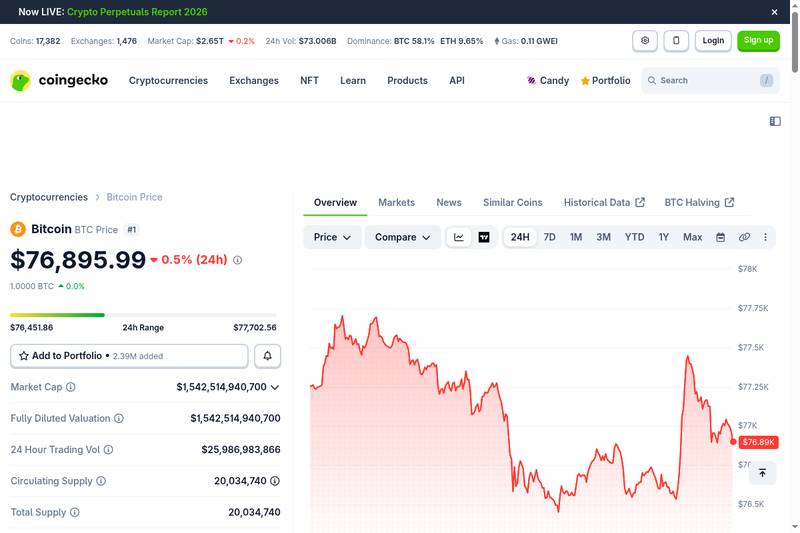This screenshot has width=800, height=533.
Task: Click Market Cap info icon
Action: coord(70,387)
